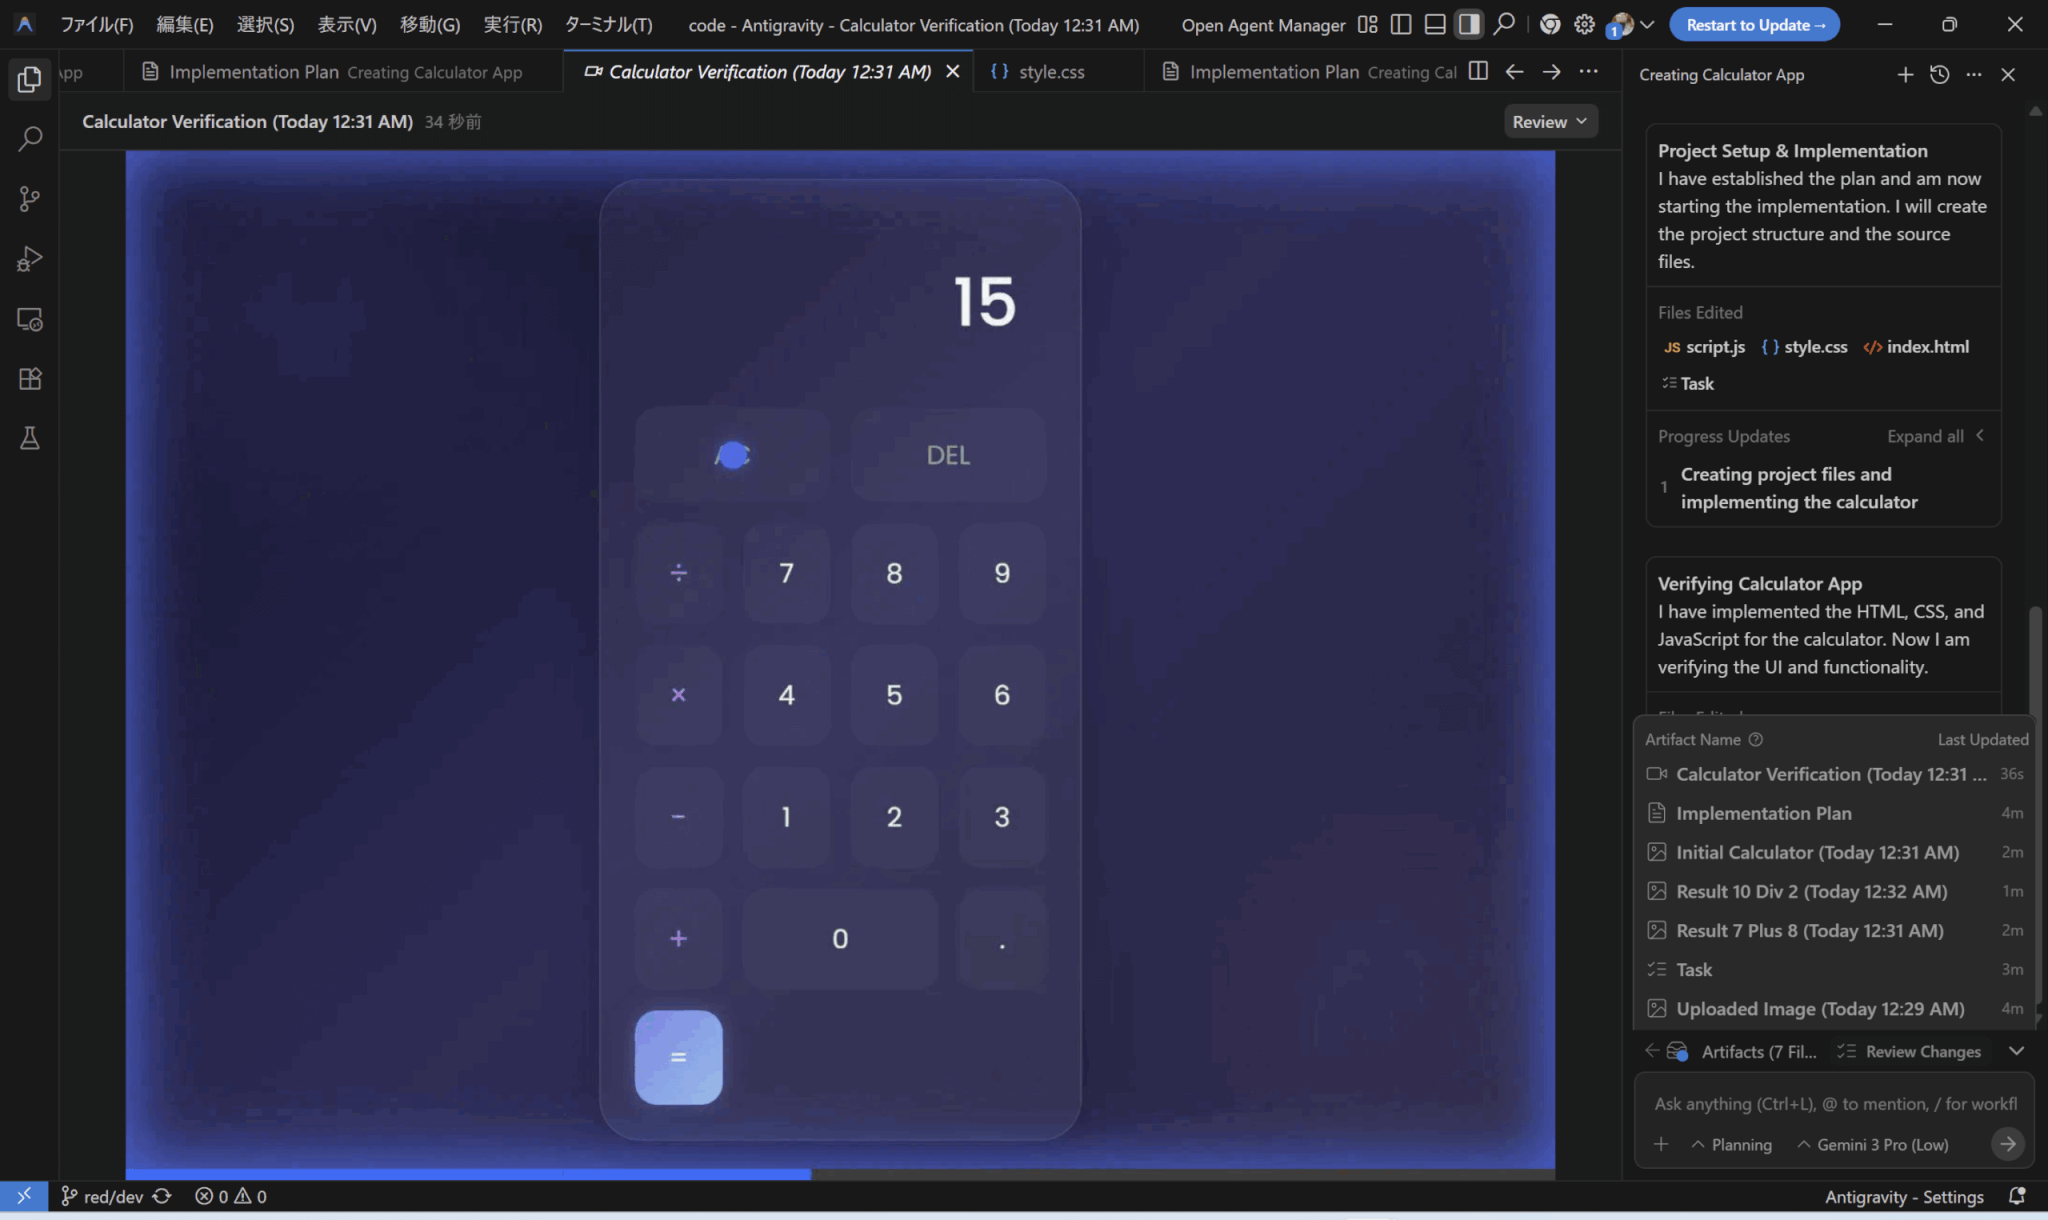This screenshot has width=2048, height=1220.
Task: Toggle the secondary sidebar layout icon
Action: (x=1468, y=25)
